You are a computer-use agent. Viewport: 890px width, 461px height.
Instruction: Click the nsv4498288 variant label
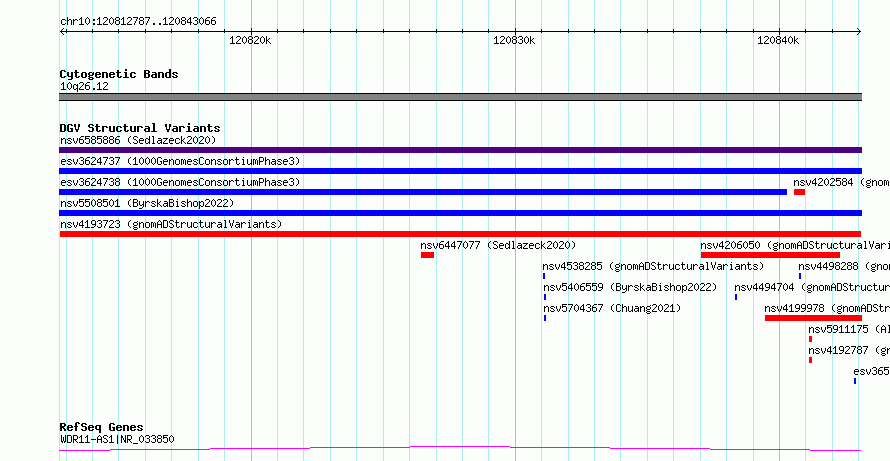843,266
